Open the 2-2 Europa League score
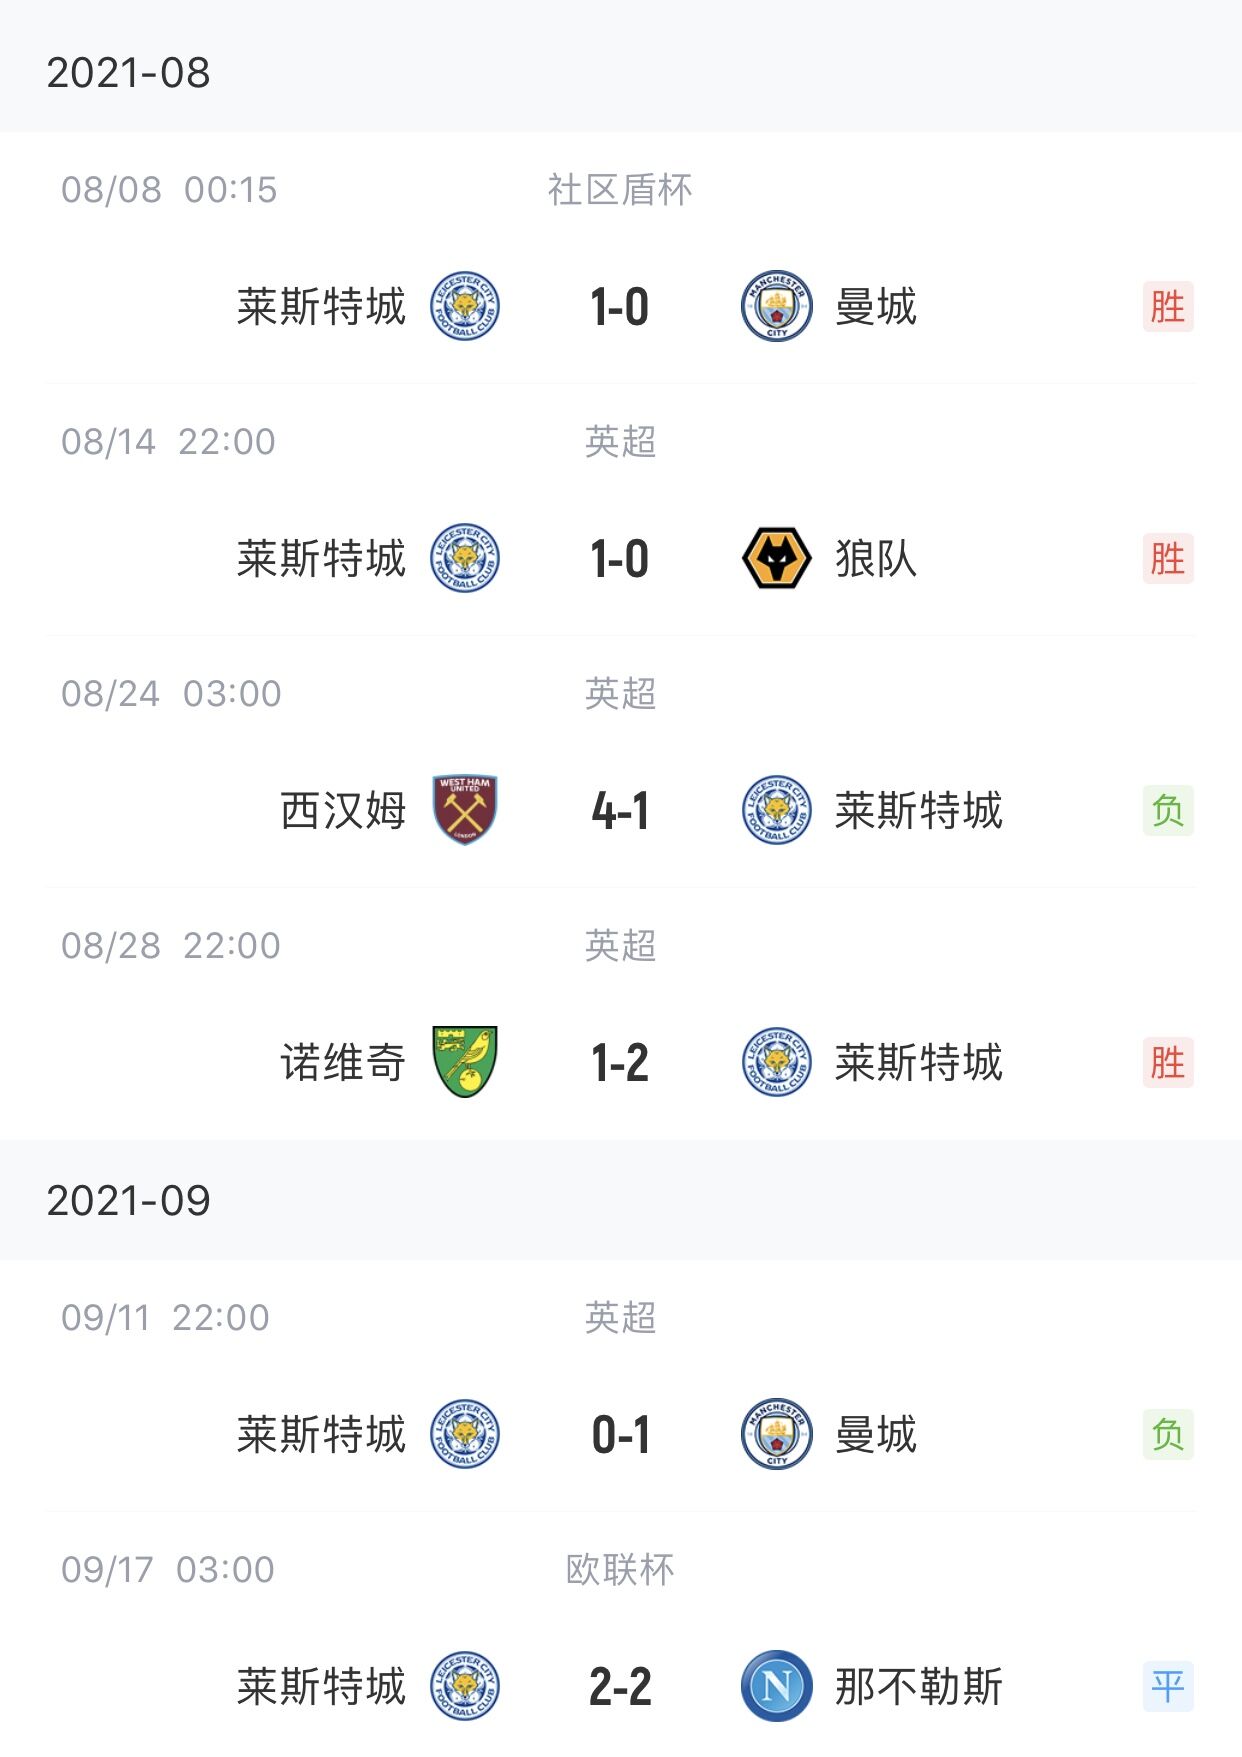The height and width of the screenshot is (1757, 1242). pyautogui.click(x=620, y=1687)
